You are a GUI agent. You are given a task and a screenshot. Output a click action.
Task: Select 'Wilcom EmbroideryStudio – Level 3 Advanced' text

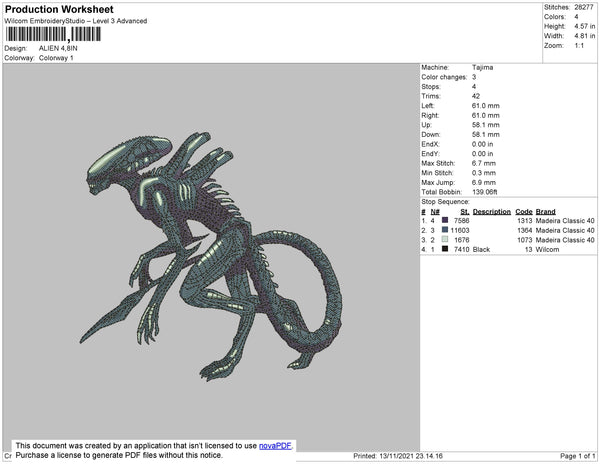pyautogui.click(x=76, y=21)
